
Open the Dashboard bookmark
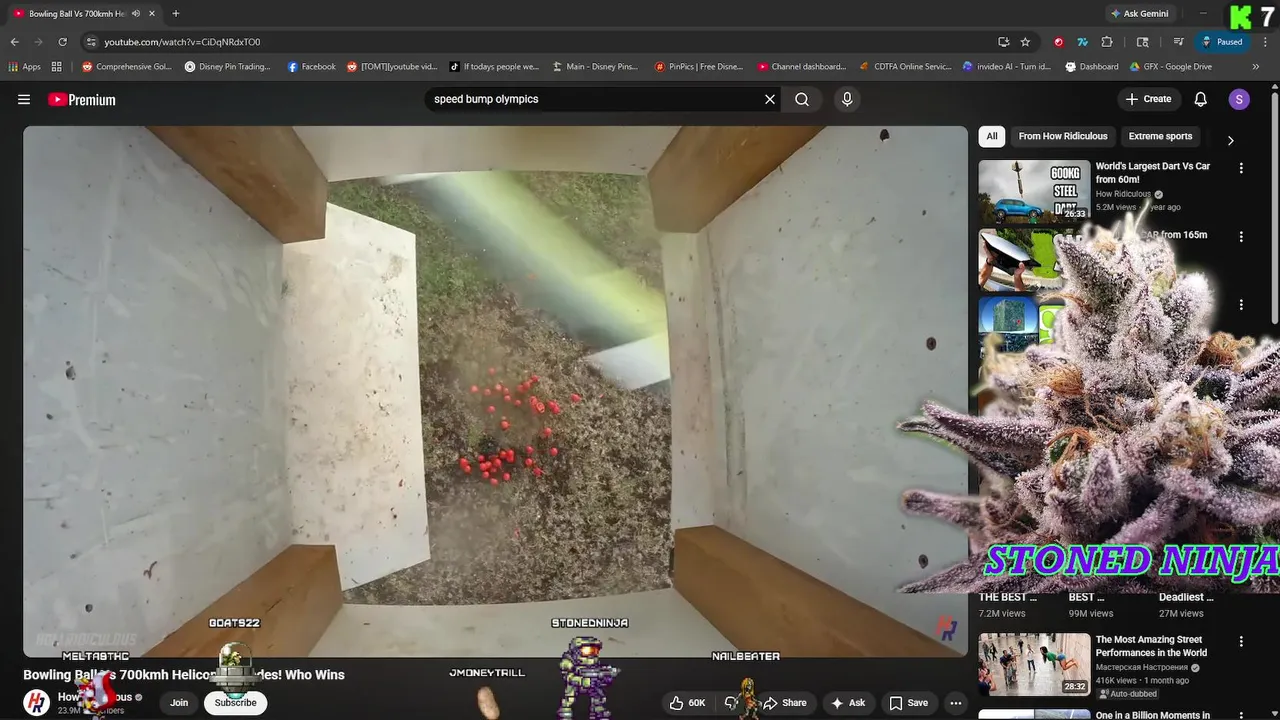1092,67
